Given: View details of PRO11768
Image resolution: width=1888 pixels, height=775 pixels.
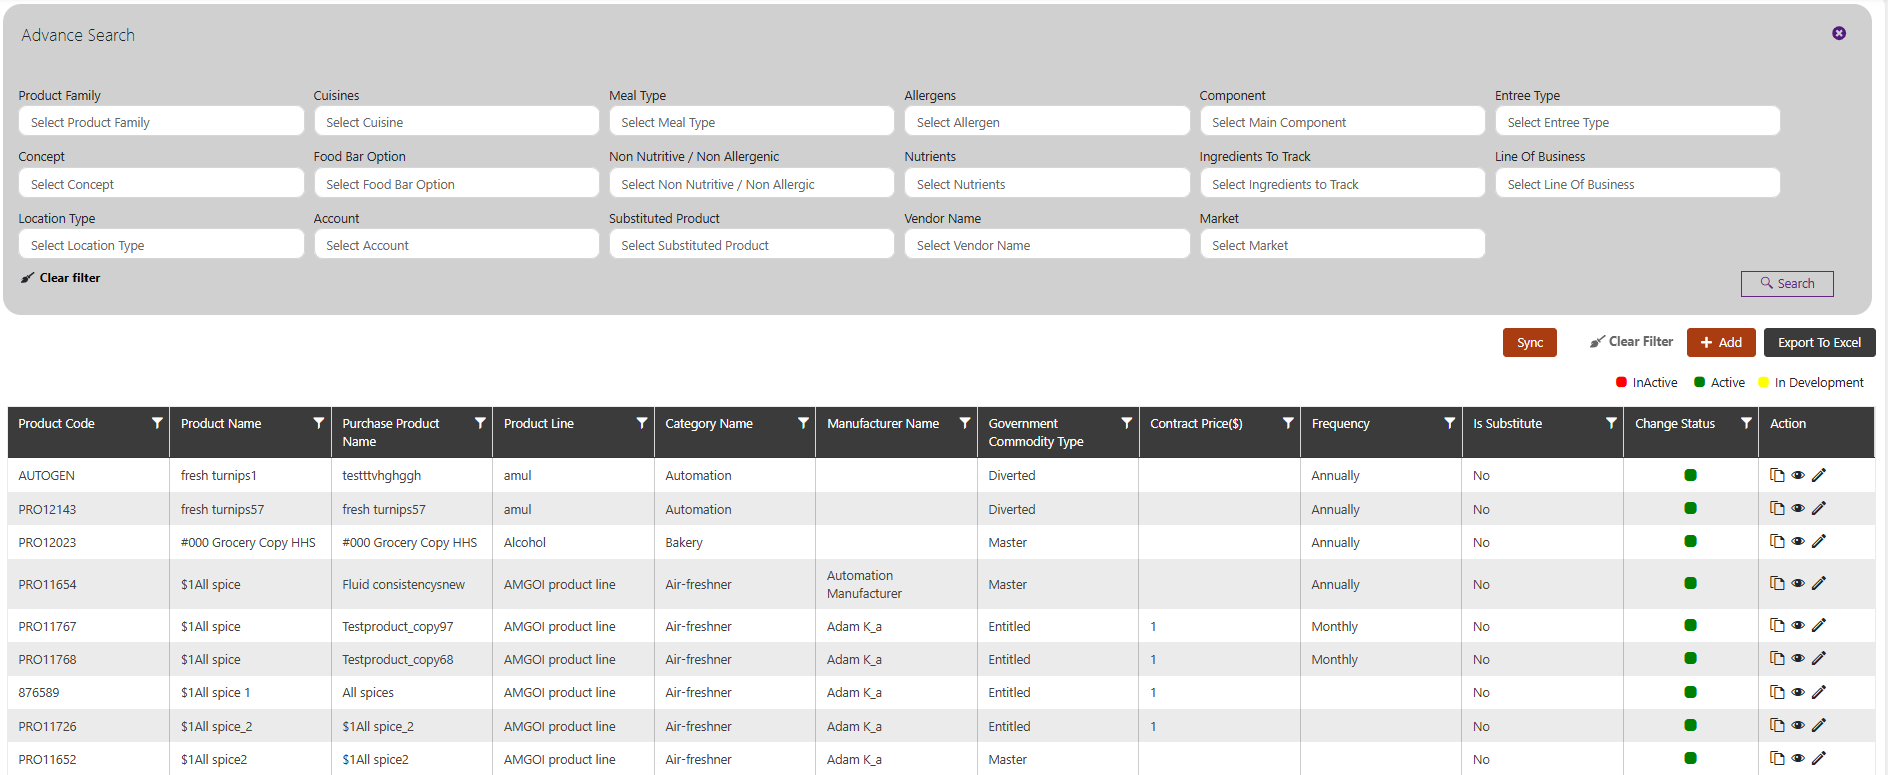Looking at the screenshot, I should coord(1798,658).
